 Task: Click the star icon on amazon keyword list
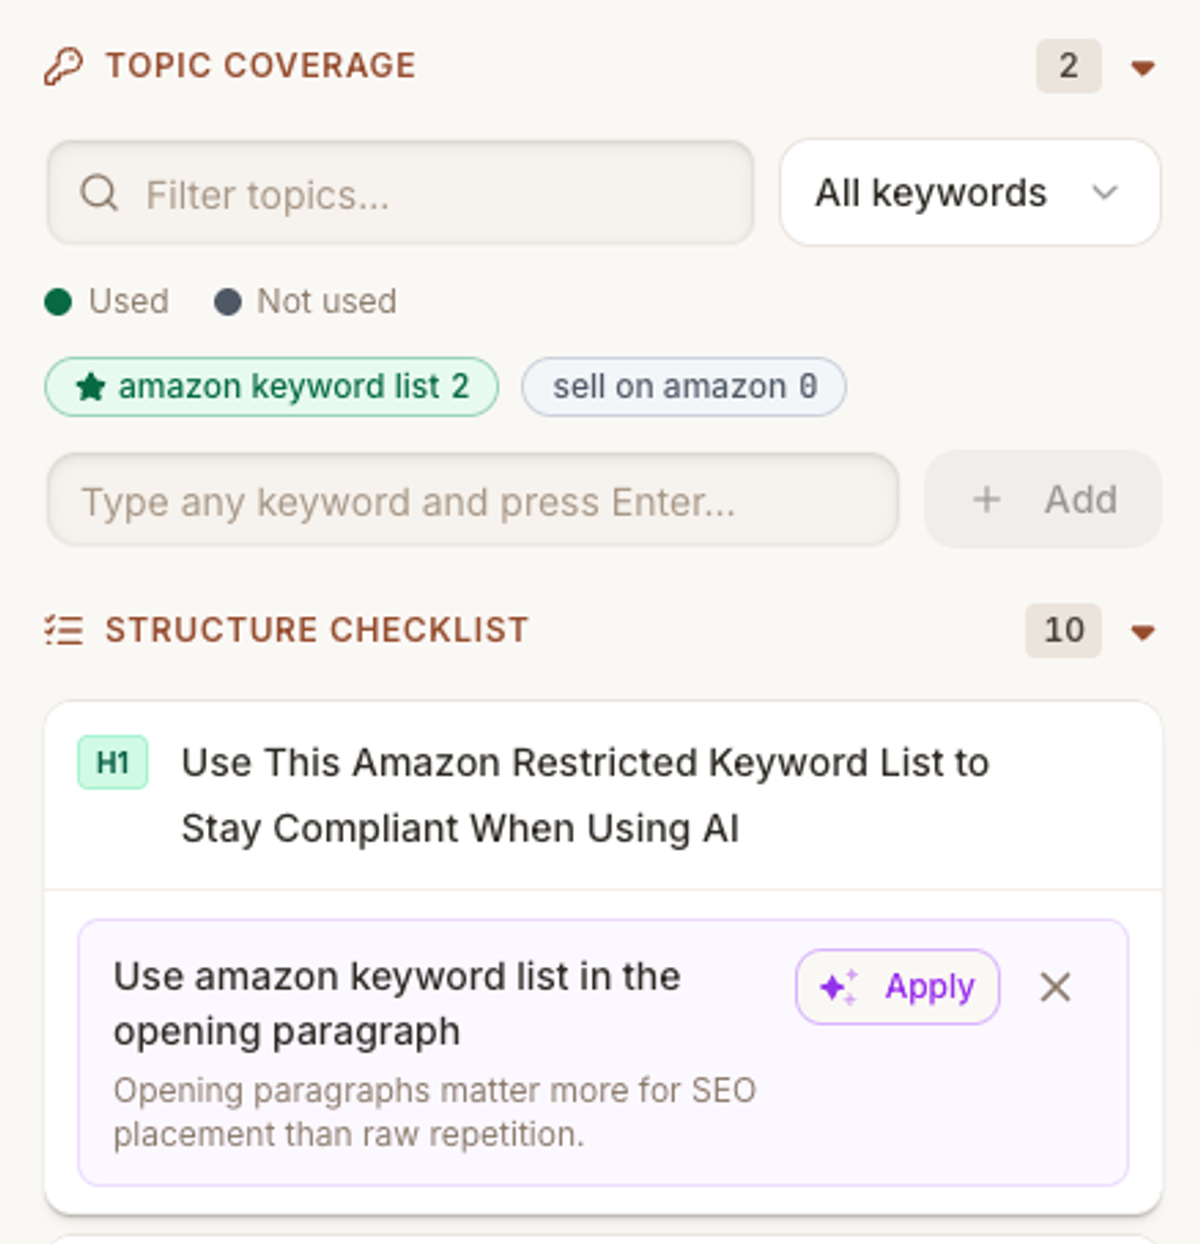[x=91, y=387]
